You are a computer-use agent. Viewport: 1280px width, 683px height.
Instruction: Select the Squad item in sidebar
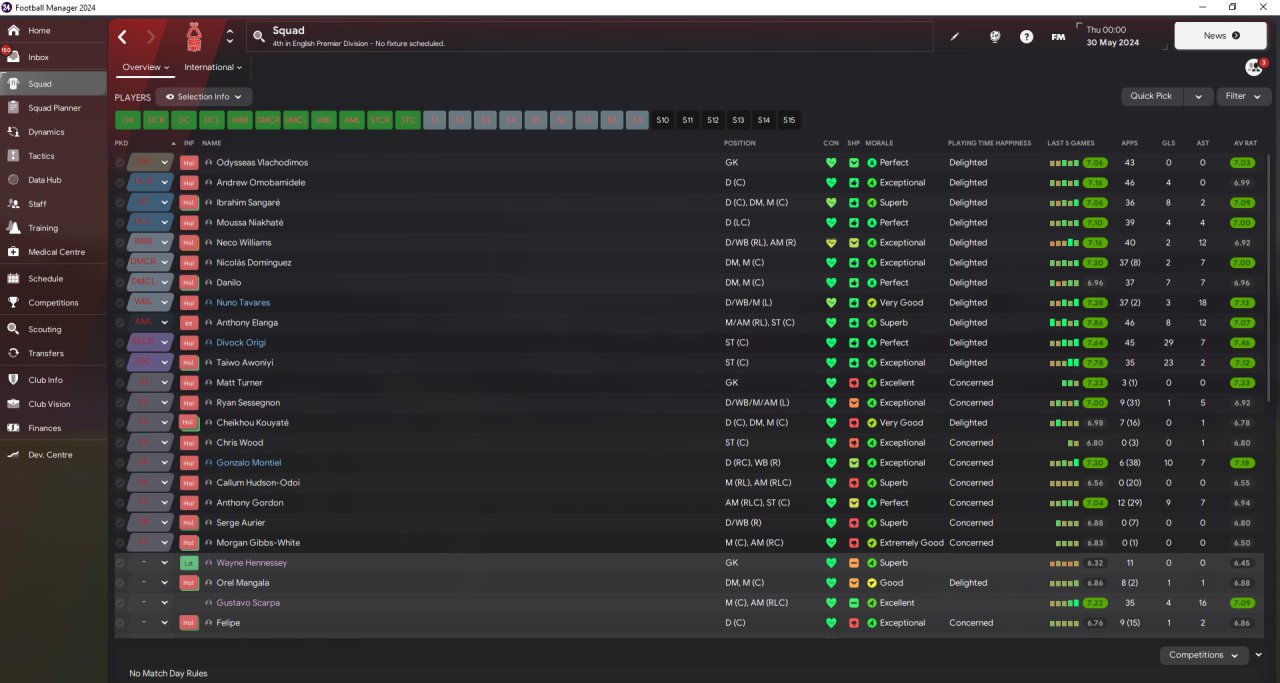54,84
